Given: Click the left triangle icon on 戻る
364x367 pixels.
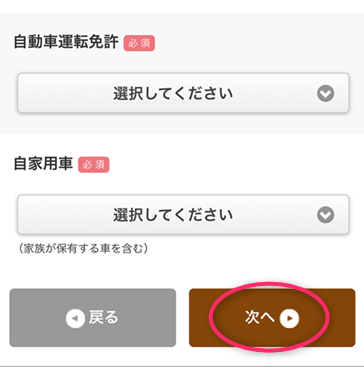Looking at the screenshot, I should 75,318.
